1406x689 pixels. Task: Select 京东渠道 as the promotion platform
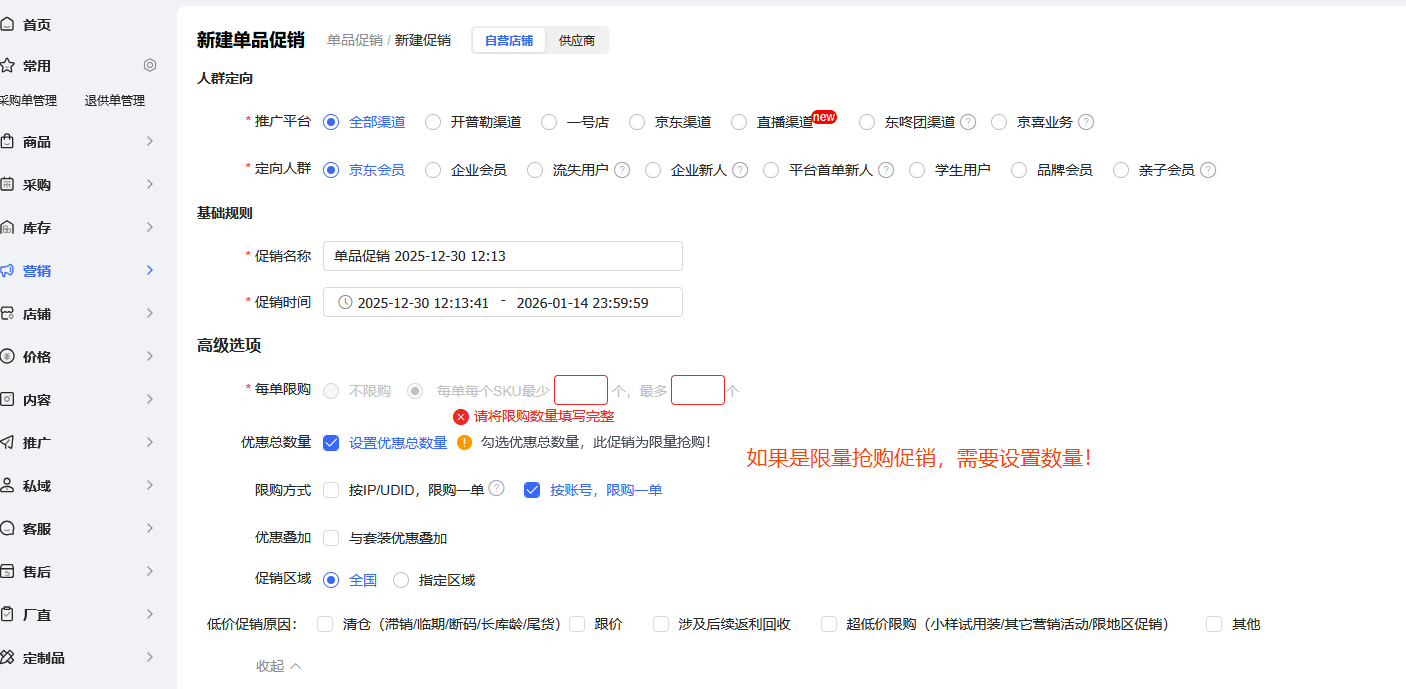(x=637, y=122)
